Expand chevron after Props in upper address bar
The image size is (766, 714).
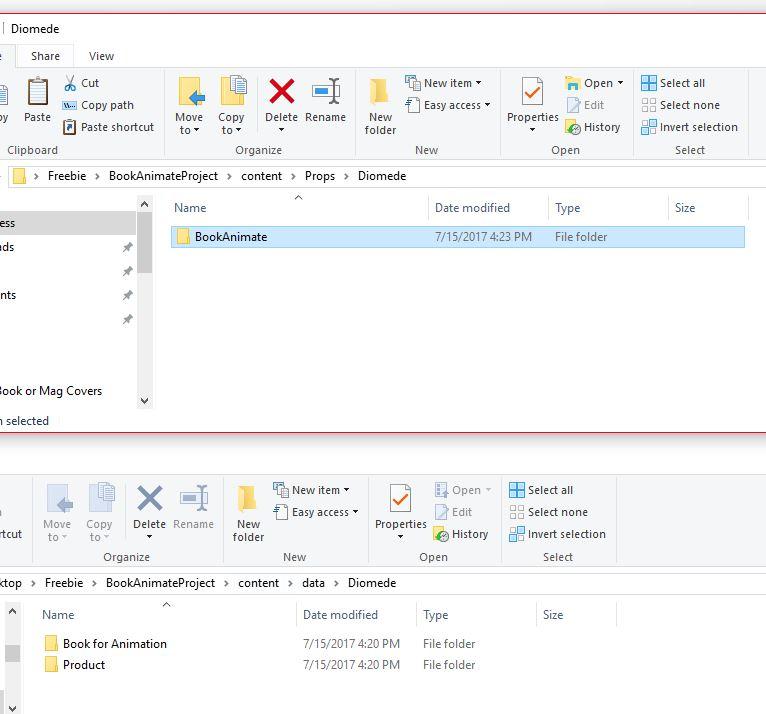coord(346,176)
